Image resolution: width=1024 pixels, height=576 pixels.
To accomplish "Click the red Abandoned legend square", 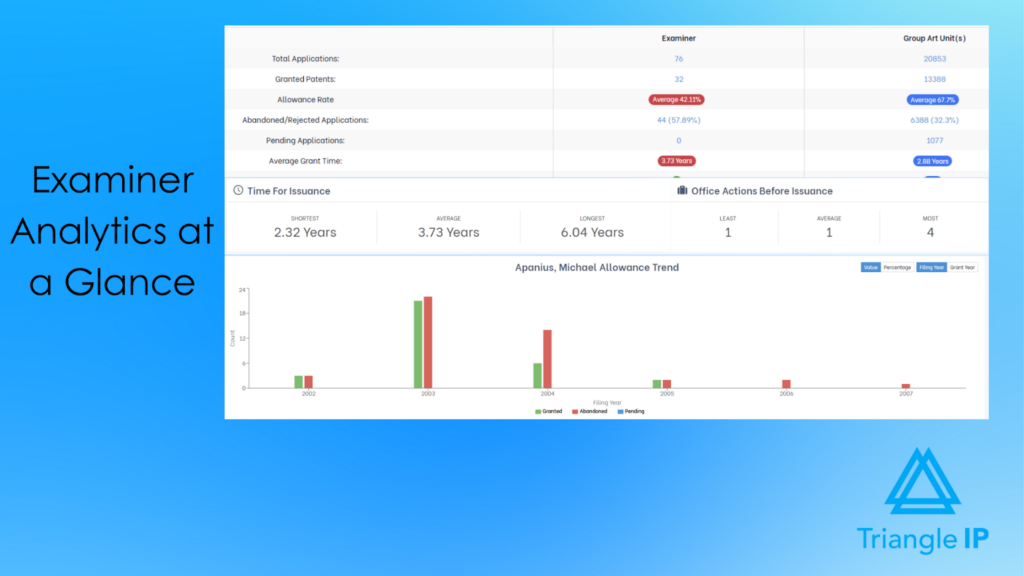I will coord(575,411).
